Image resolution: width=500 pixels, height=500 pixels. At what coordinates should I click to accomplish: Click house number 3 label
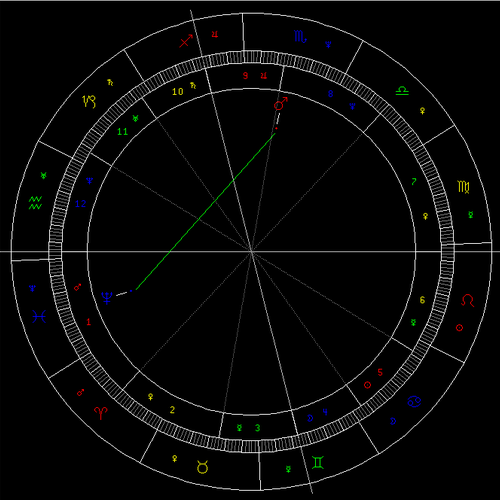pyautogui.click(x=257, y=428)
